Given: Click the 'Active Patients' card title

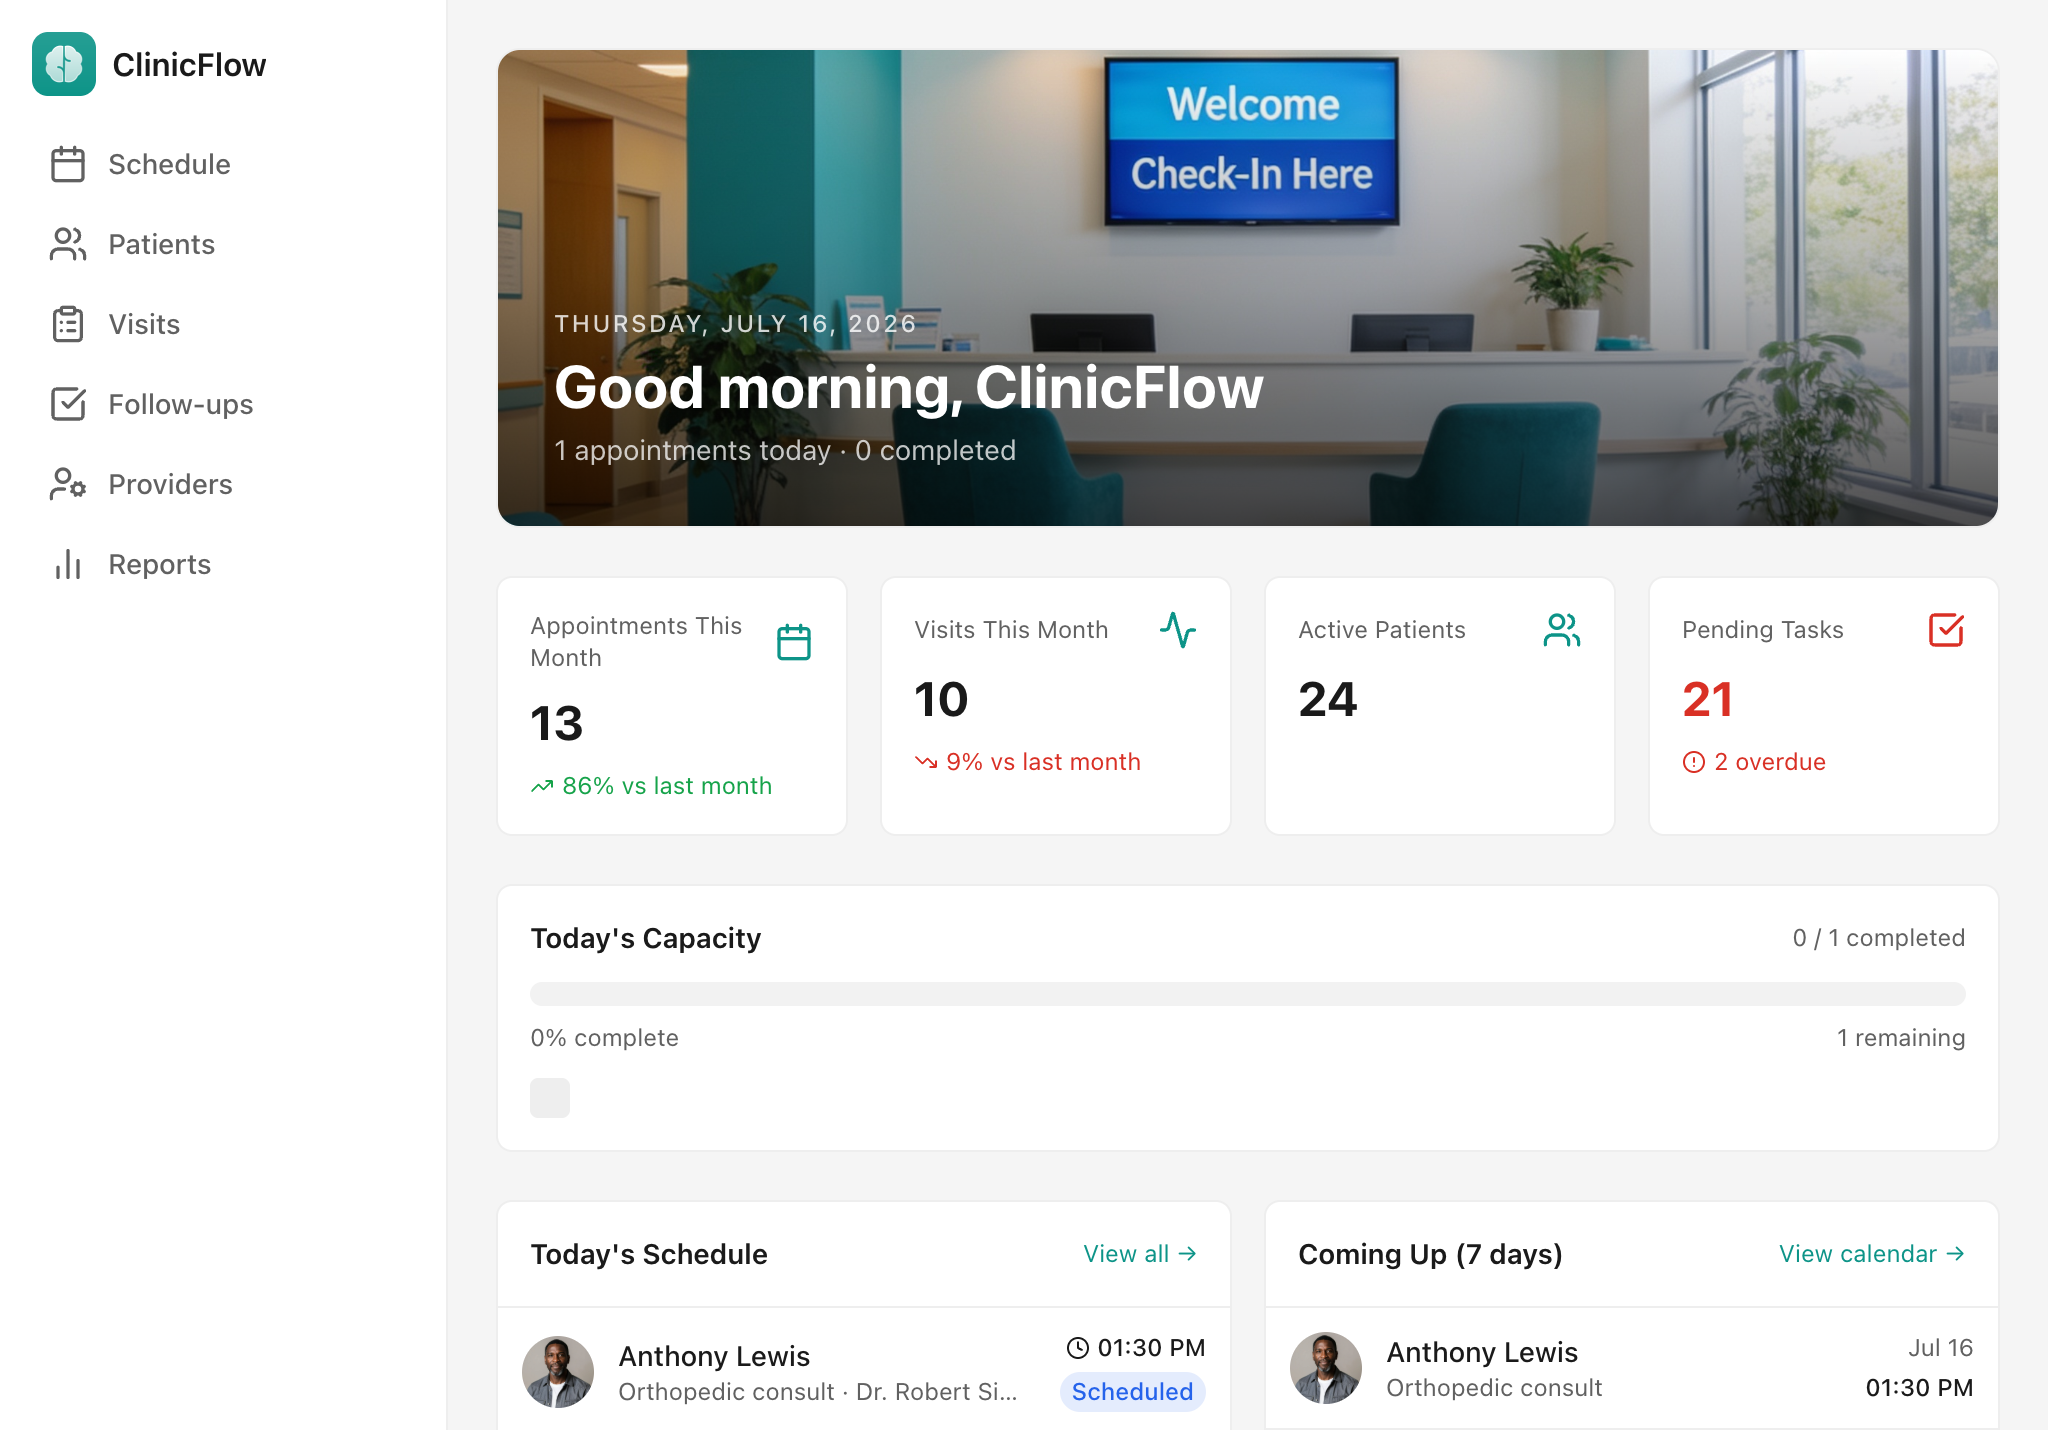Looking at the screenshot, I should pyautogui.click(x=1382, y=630).
